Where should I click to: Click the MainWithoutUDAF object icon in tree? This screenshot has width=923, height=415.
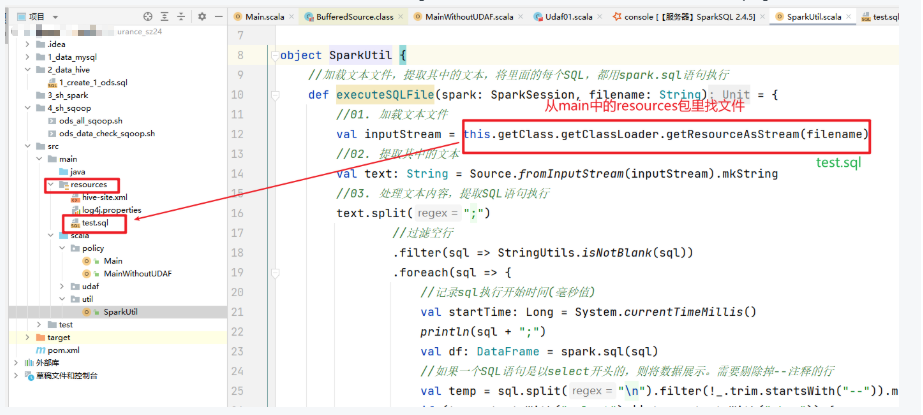click(87, 274)
